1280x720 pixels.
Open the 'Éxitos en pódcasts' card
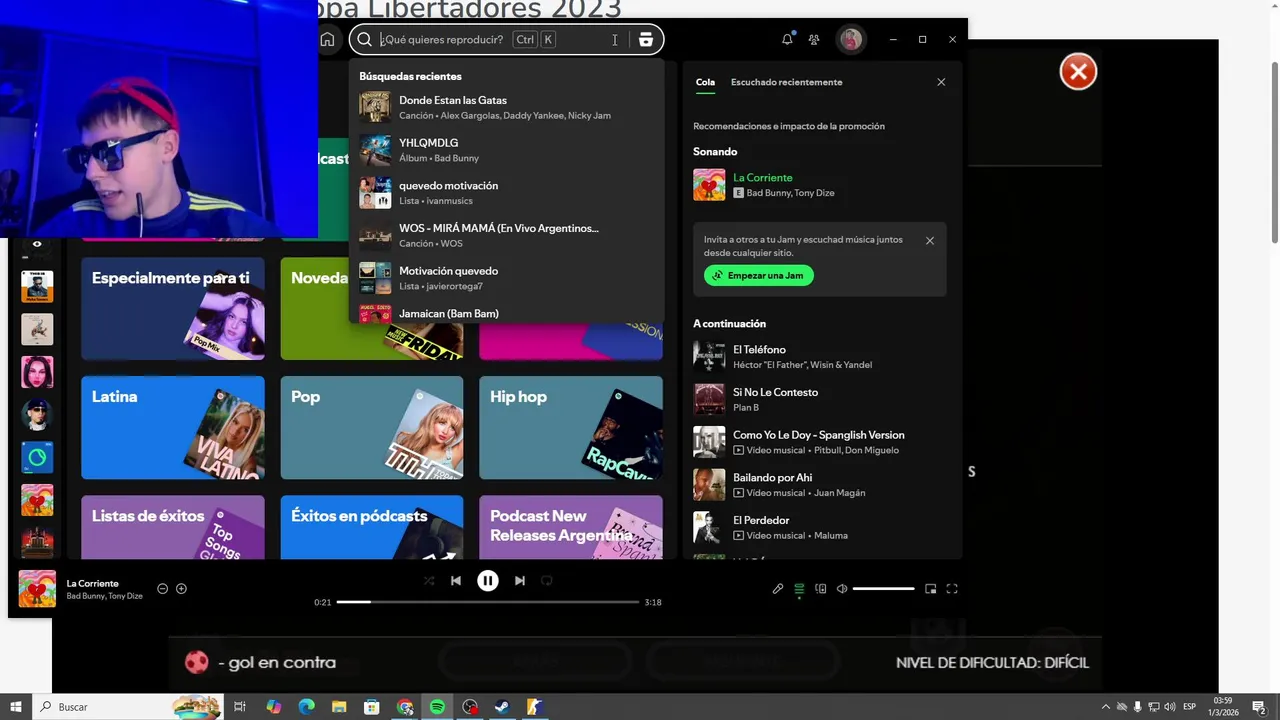[372, 527]
